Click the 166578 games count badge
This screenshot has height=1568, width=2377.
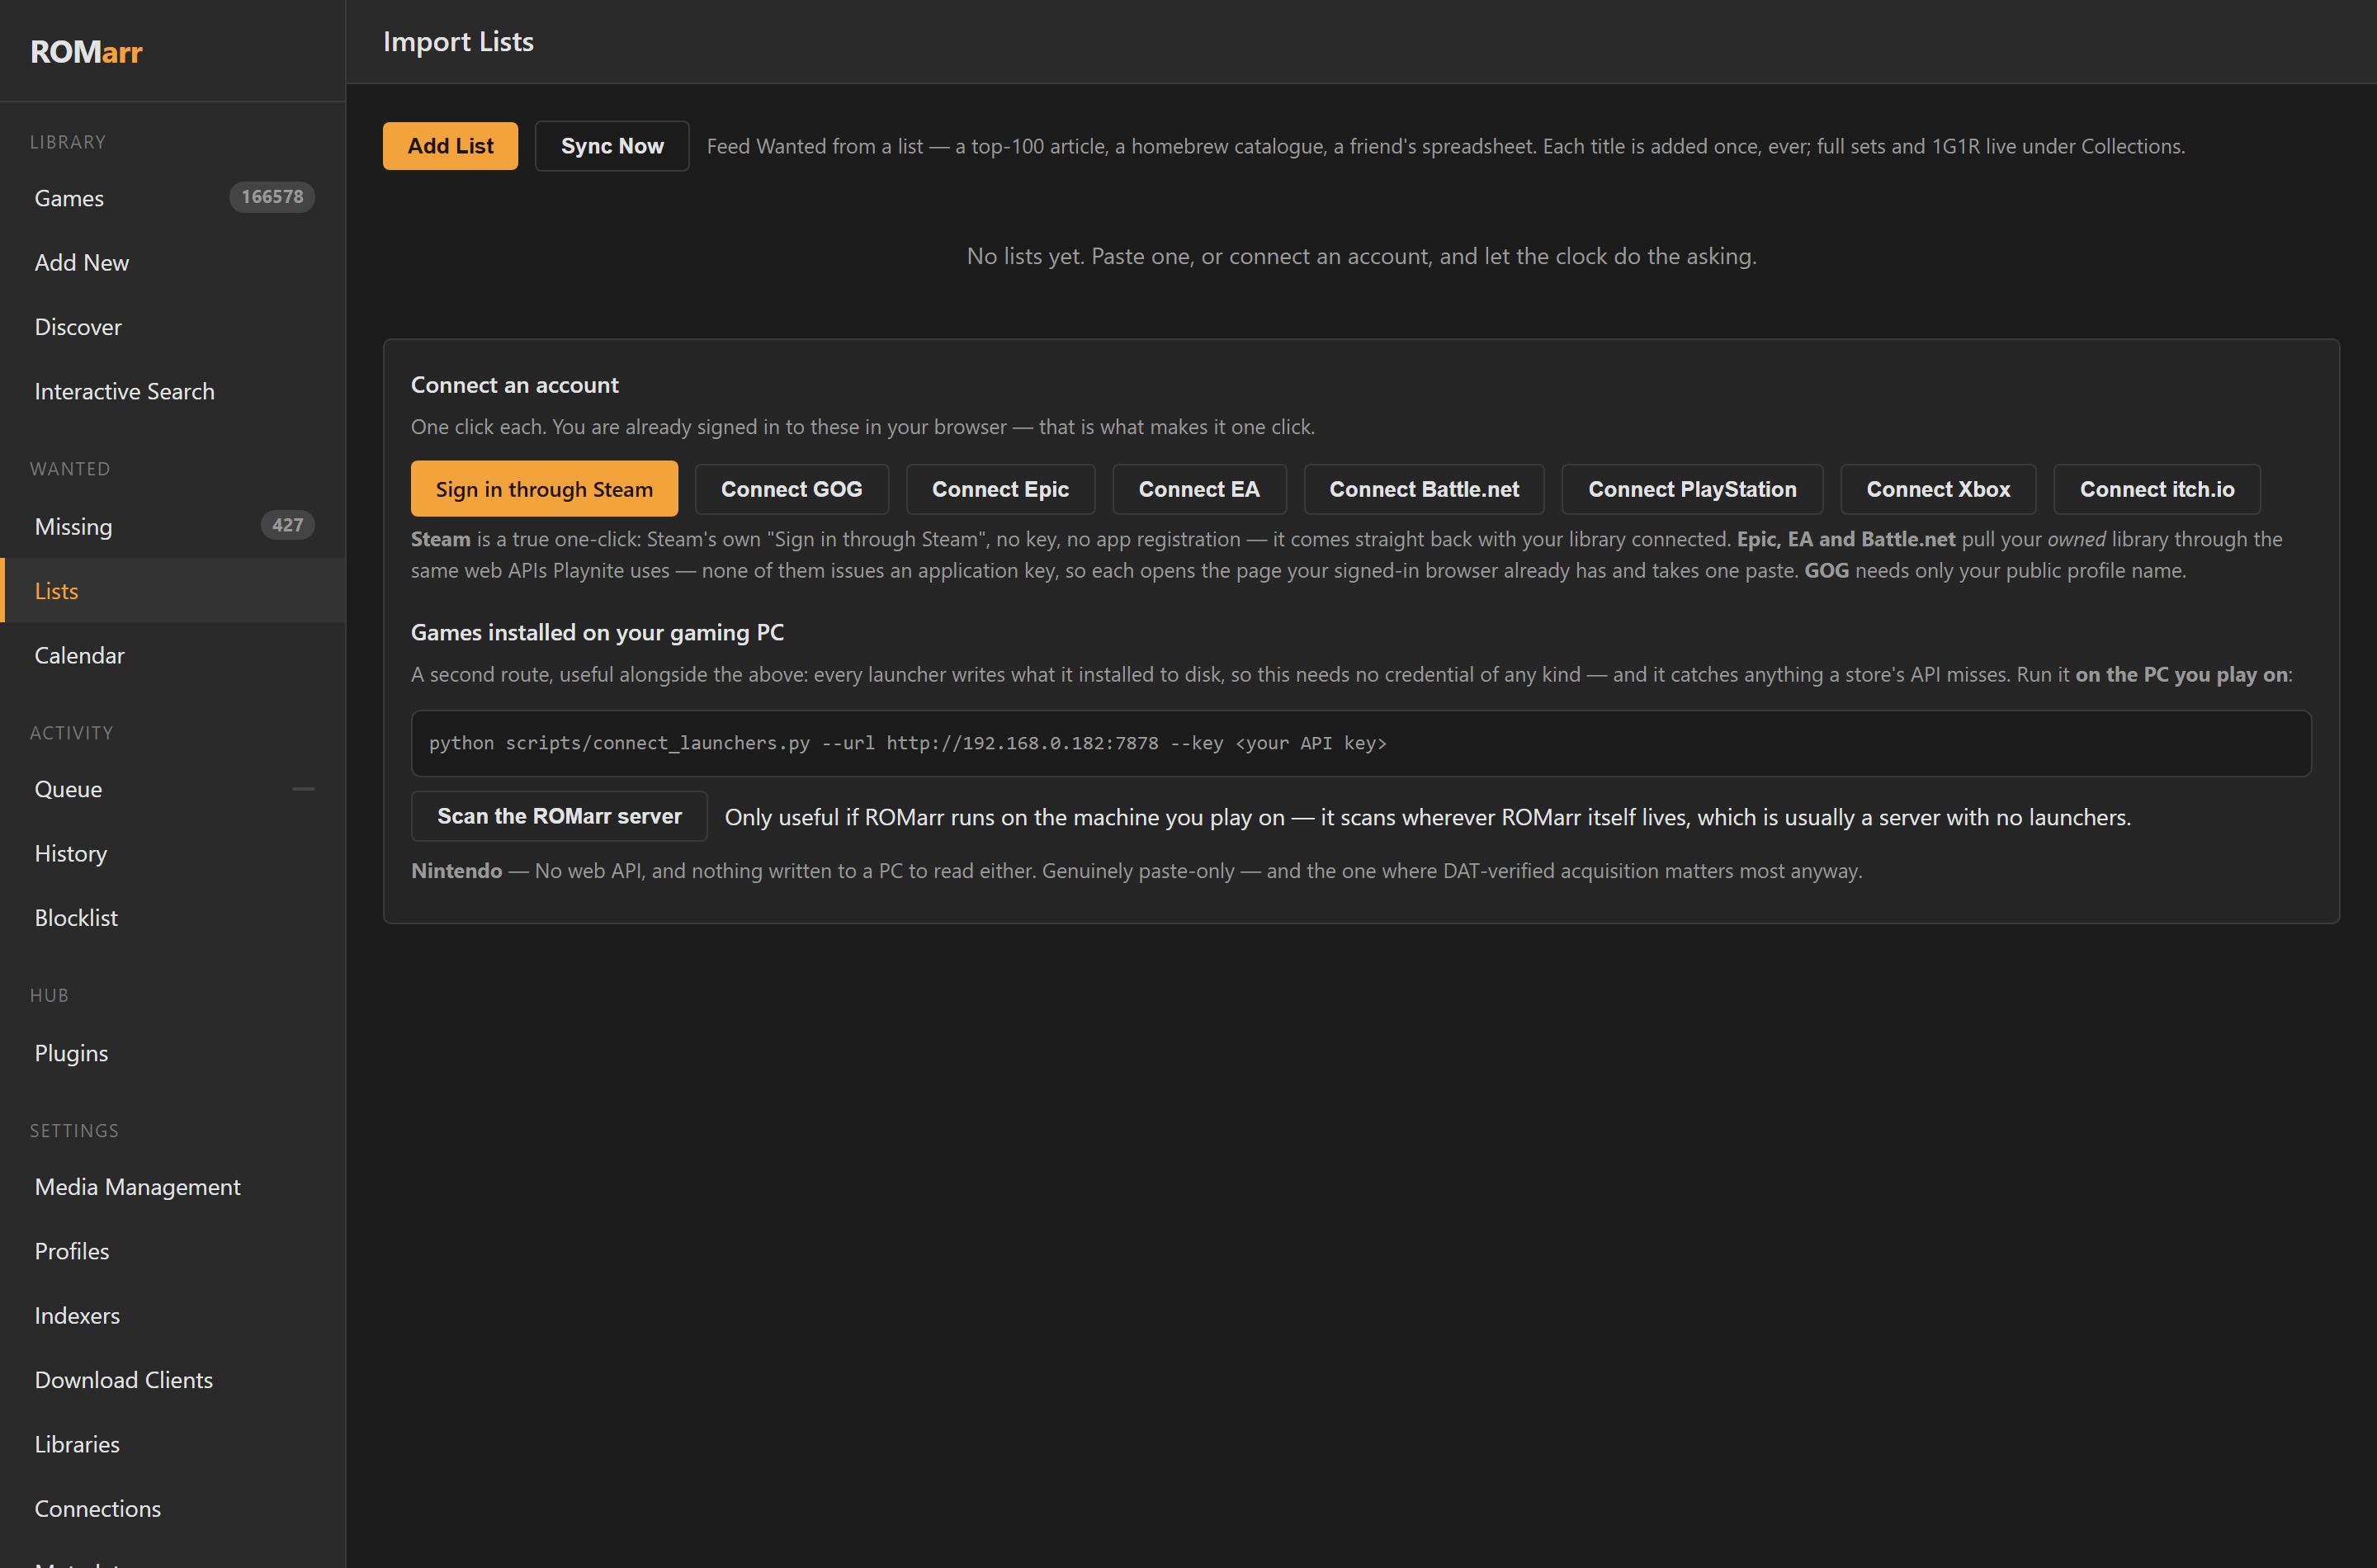(x=272, y=197)
